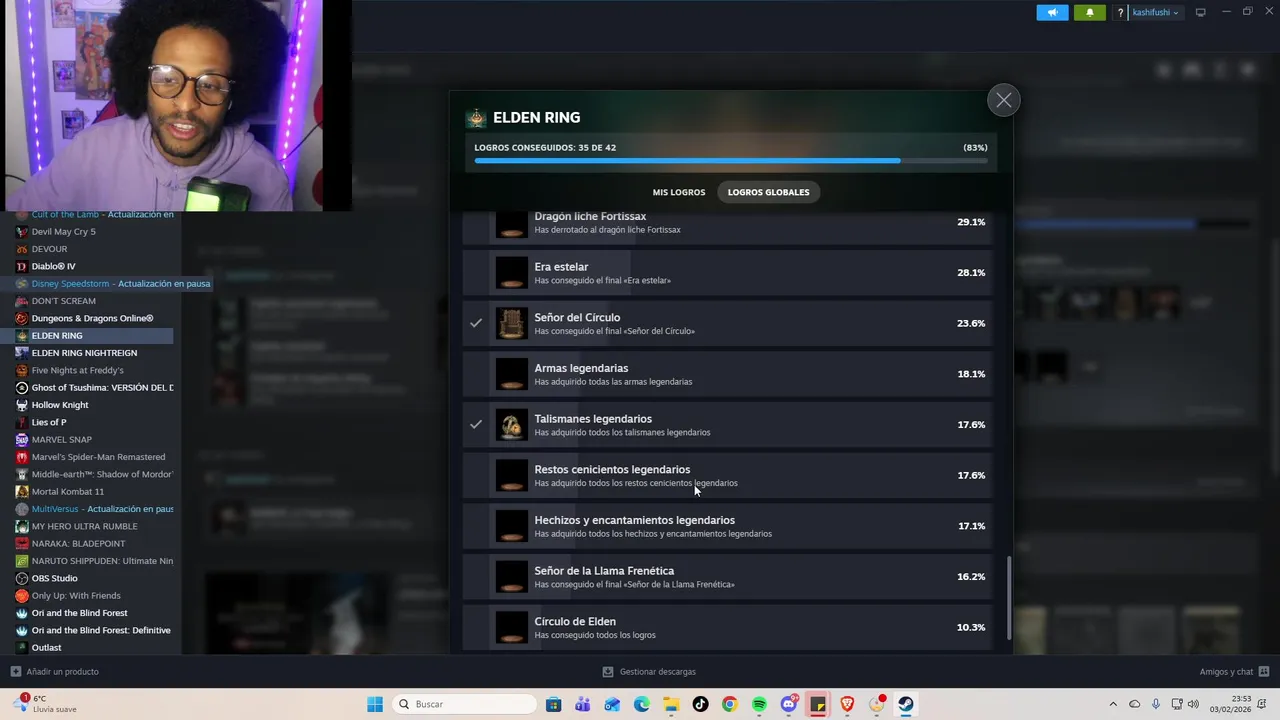This screenshot has height=720, width=1280.
Task: Switch to the MIS LOGROS tab
Action: pyautogui.click(x=679, y=192)
